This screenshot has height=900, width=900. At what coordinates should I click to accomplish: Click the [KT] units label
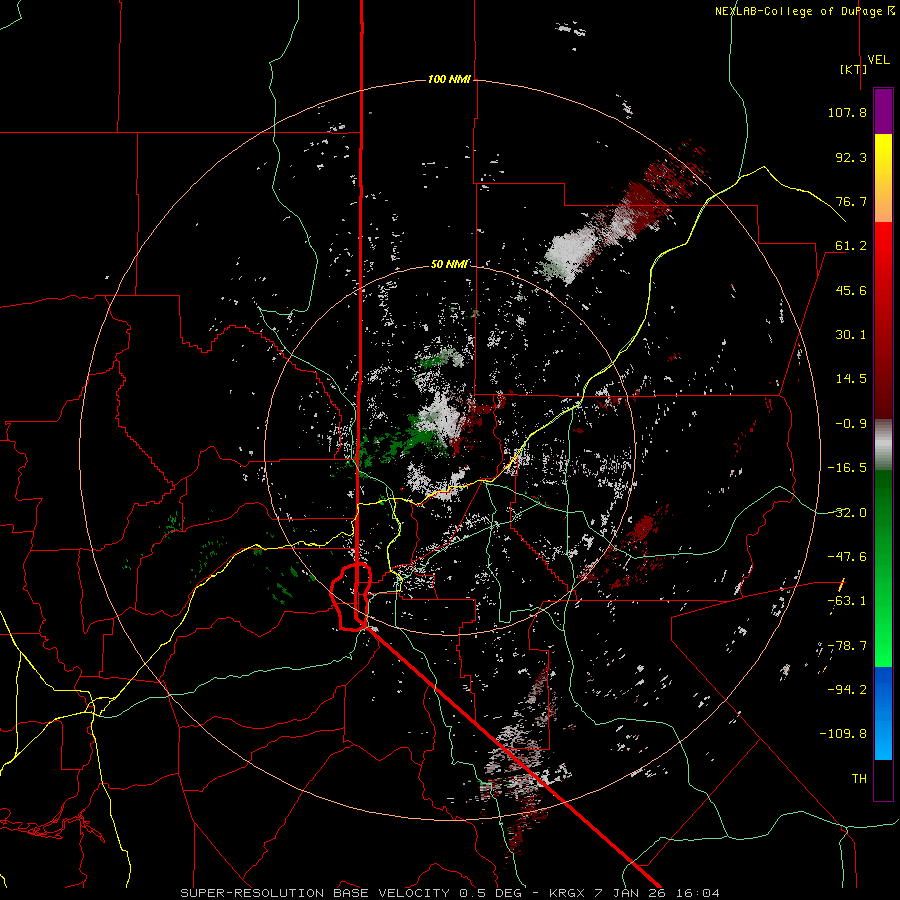854,69
